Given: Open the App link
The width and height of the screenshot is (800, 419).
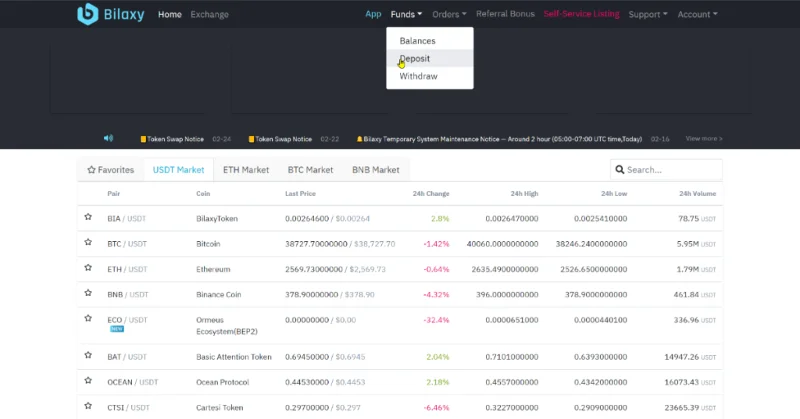Looking at the screenshot, I should (x=373, y=14).
